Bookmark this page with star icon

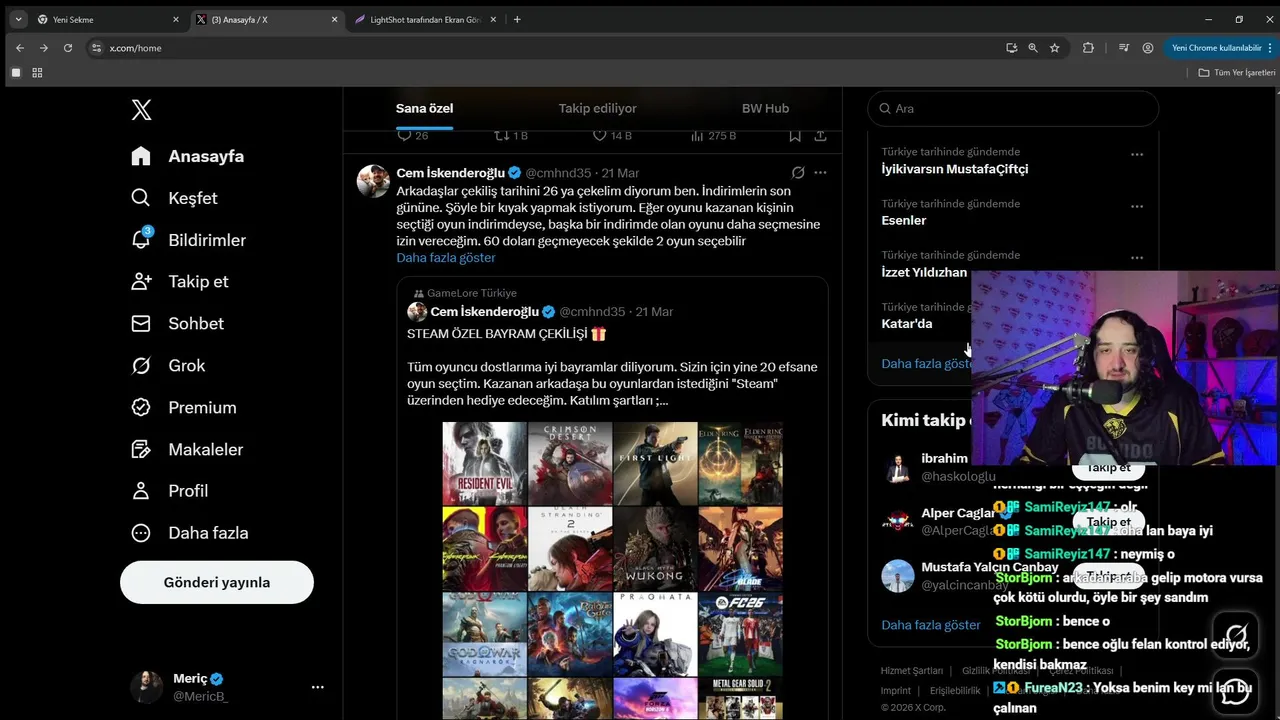[x=1054, y=48]
